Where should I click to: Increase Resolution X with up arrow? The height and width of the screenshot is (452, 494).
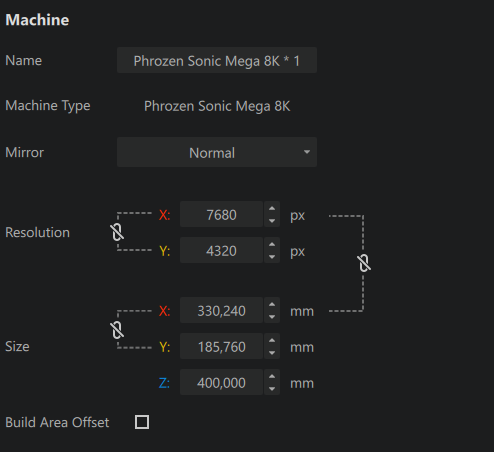tap(272, 209)
